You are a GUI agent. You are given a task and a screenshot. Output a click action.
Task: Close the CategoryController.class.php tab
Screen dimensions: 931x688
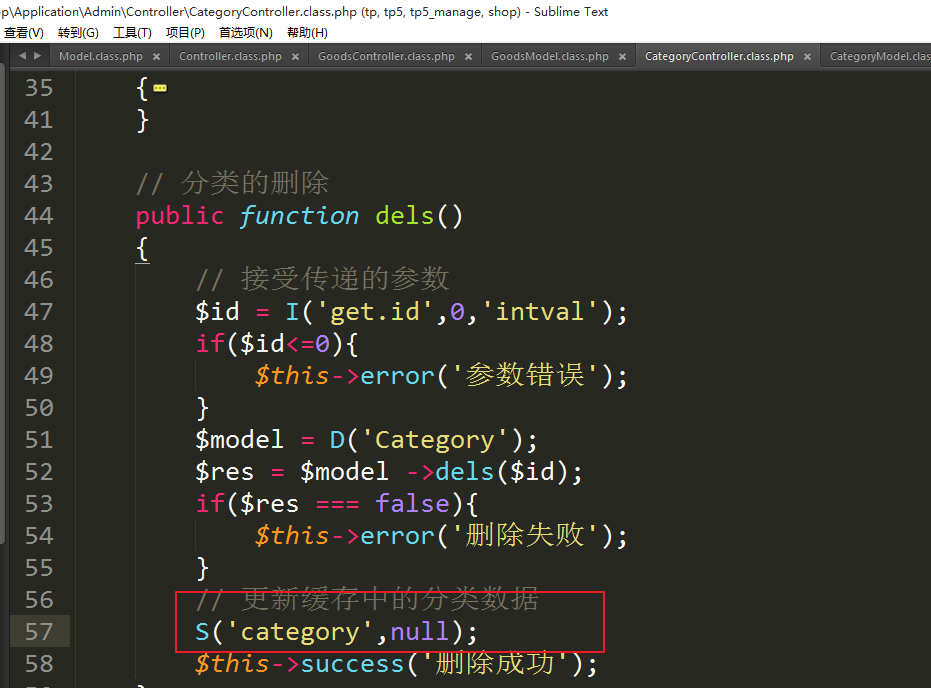[x=808, y=57]
